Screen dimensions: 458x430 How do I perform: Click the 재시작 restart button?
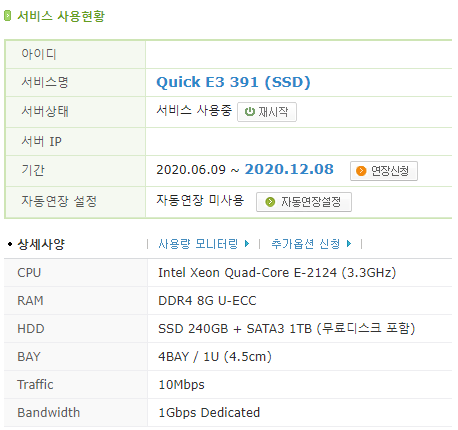[267, 112]
